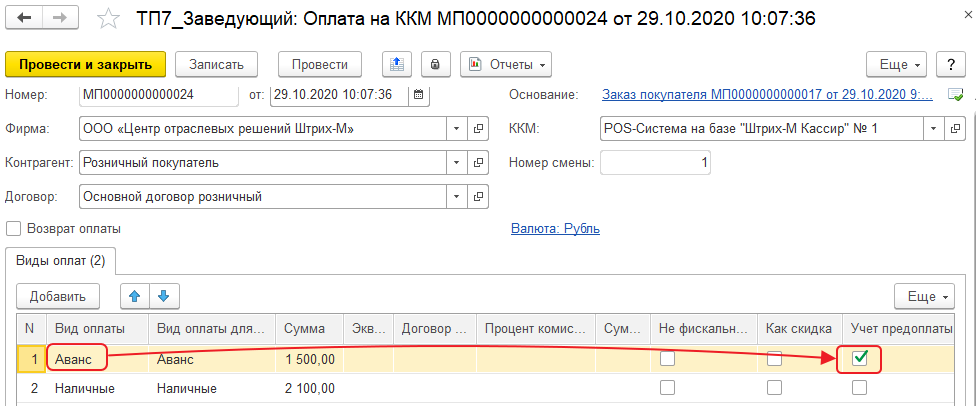Expand the Контрагент dropdown list
Screen dimensions: 976x406
(456, 163)
